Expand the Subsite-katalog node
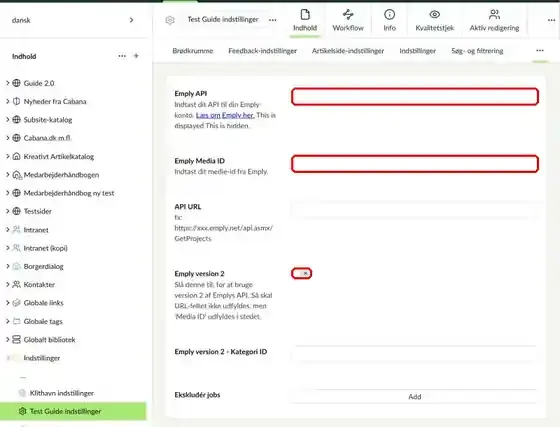Screen dimensions: 560x427 pyautogui.click(x=8, y=120)
